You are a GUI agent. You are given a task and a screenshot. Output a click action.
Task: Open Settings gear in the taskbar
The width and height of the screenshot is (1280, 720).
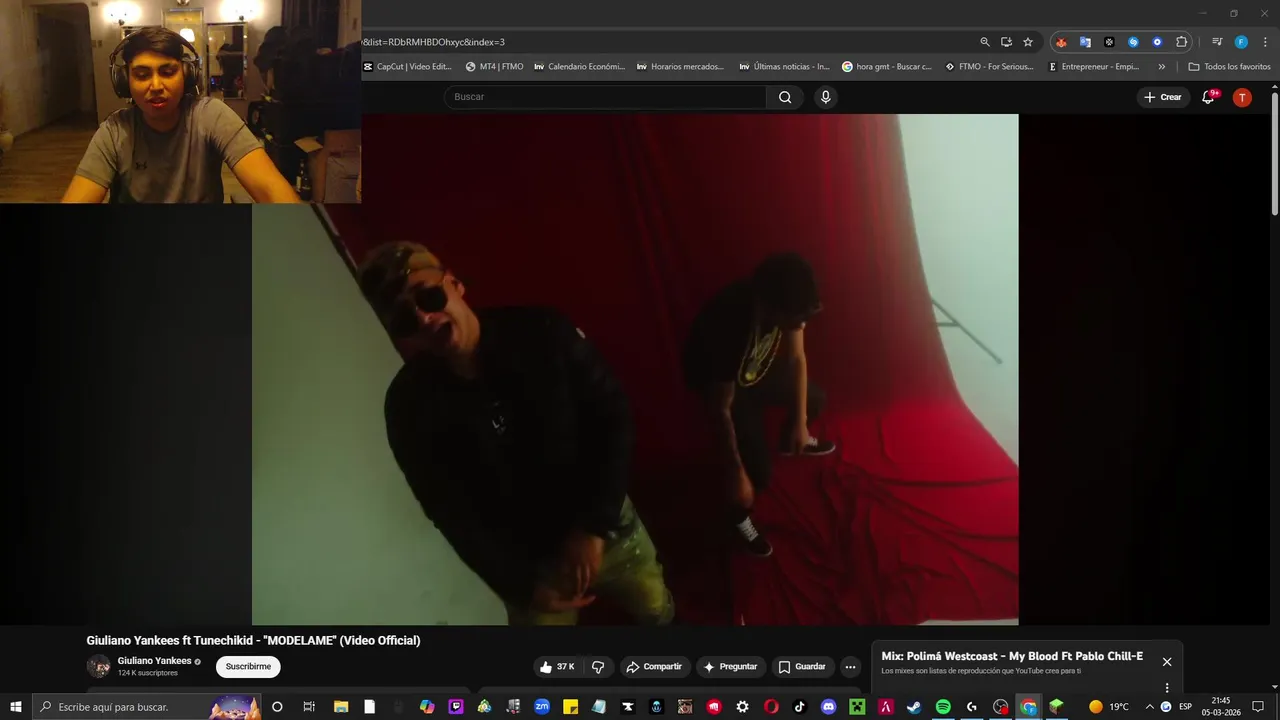[x=742, y=707]
